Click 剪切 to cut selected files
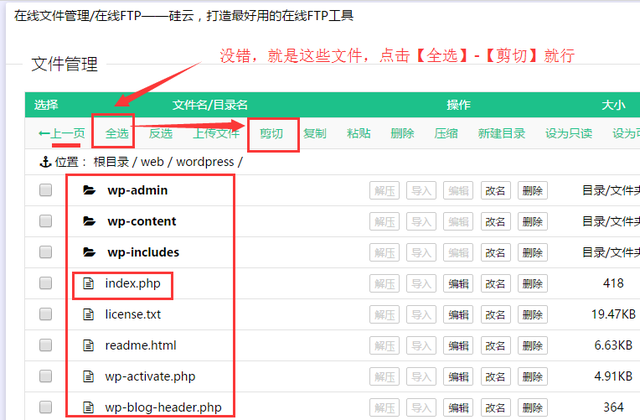 (271, 133)
